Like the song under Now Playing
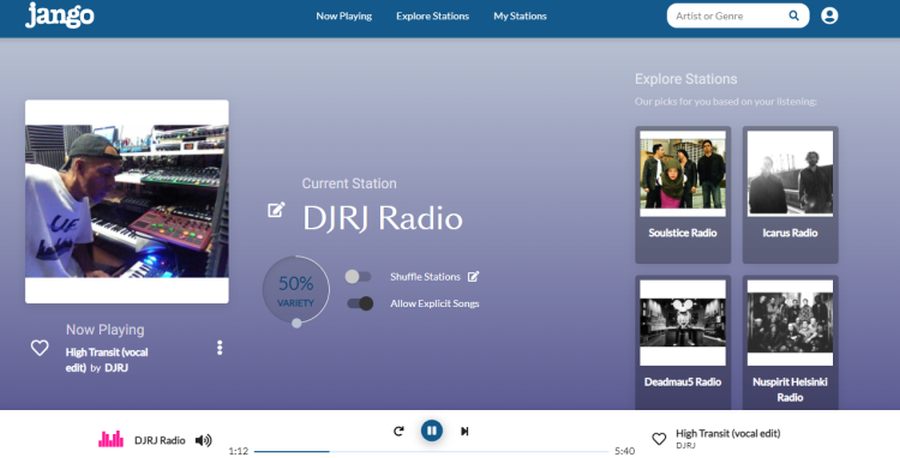Viewport: 900px width, 458px height. click(40, 348)
